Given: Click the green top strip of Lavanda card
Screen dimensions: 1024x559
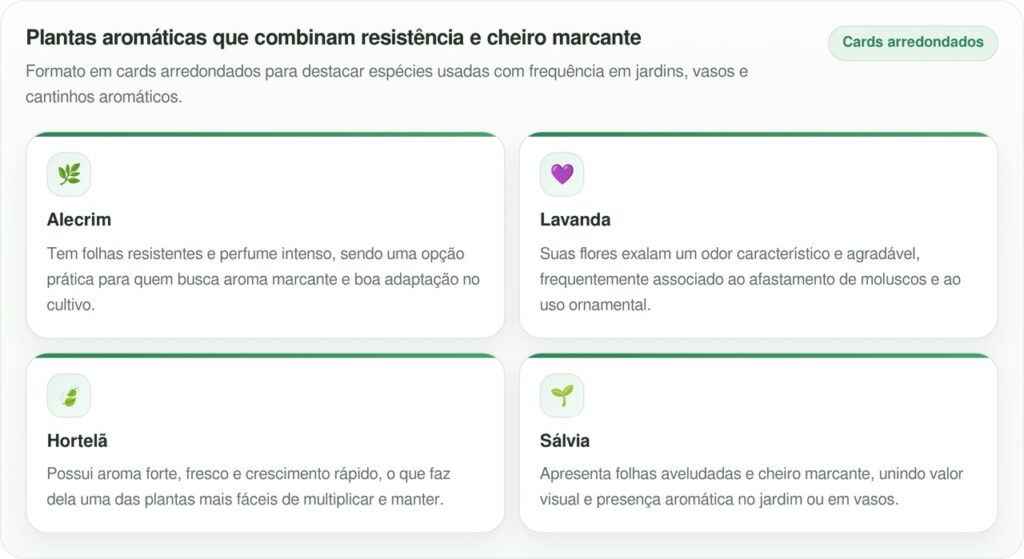Looking at the screenshot, I should [x=758, y=134].
